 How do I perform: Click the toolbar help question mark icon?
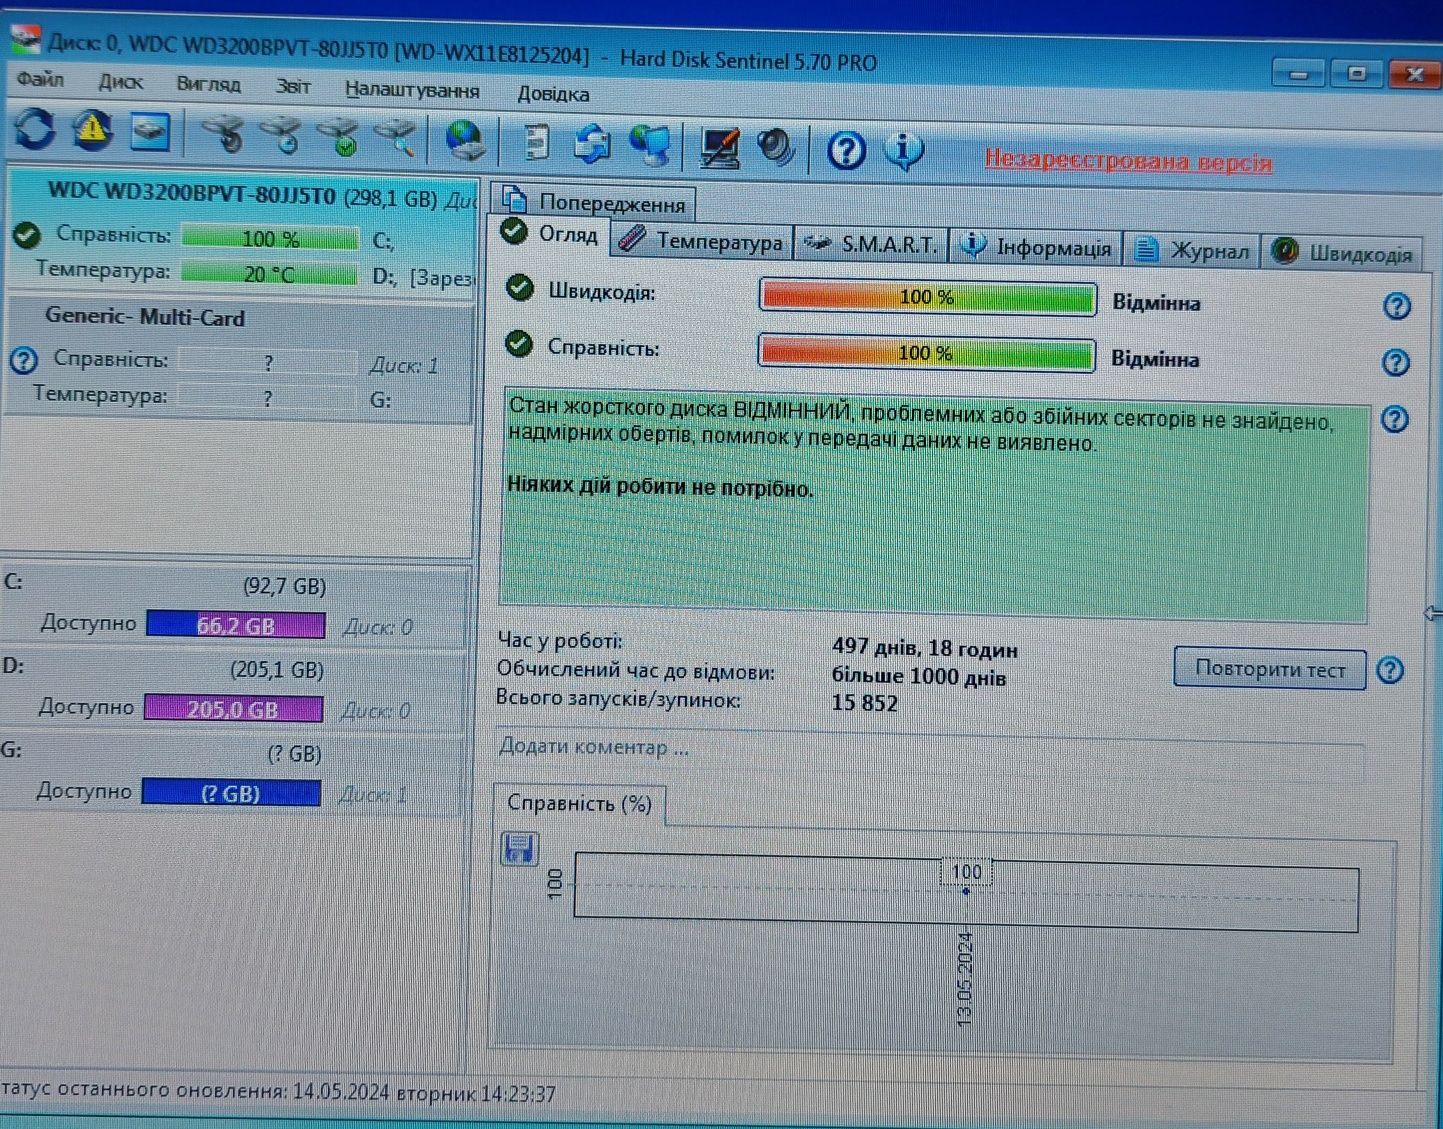846,151
